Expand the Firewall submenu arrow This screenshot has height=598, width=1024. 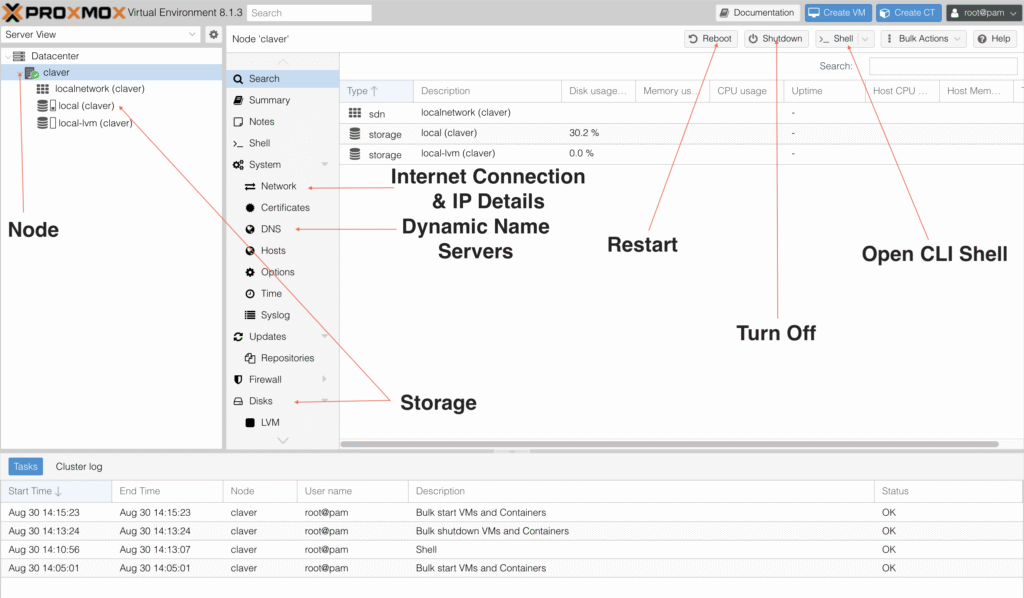324,380
